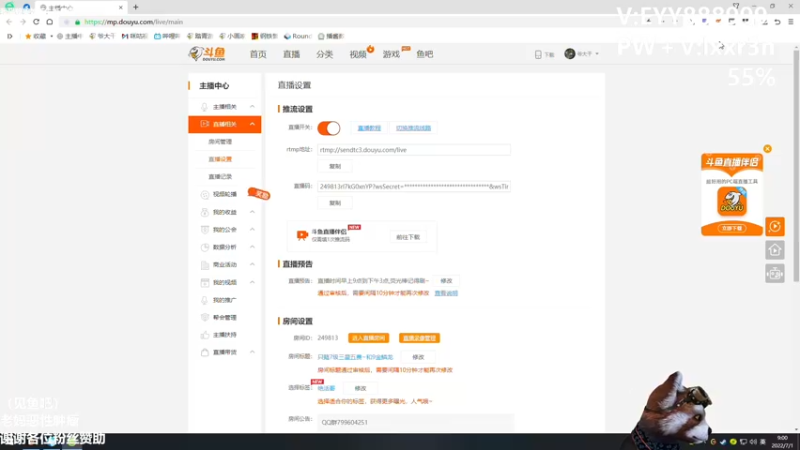Click the shopping bag icon beside 直播带货

(x=205, y=353)
